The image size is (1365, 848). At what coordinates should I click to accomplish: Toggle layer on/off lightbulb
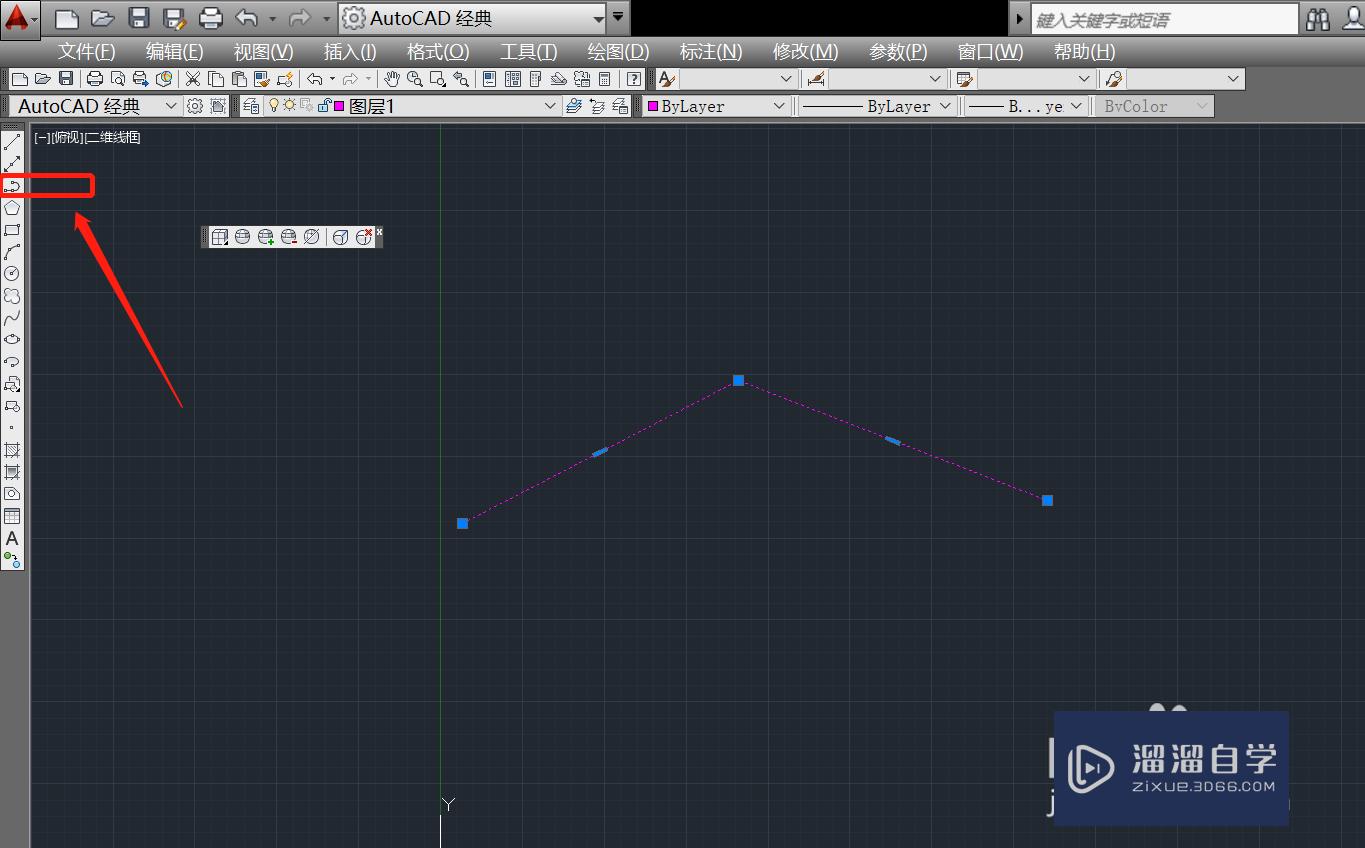click(x=274, y=106)
